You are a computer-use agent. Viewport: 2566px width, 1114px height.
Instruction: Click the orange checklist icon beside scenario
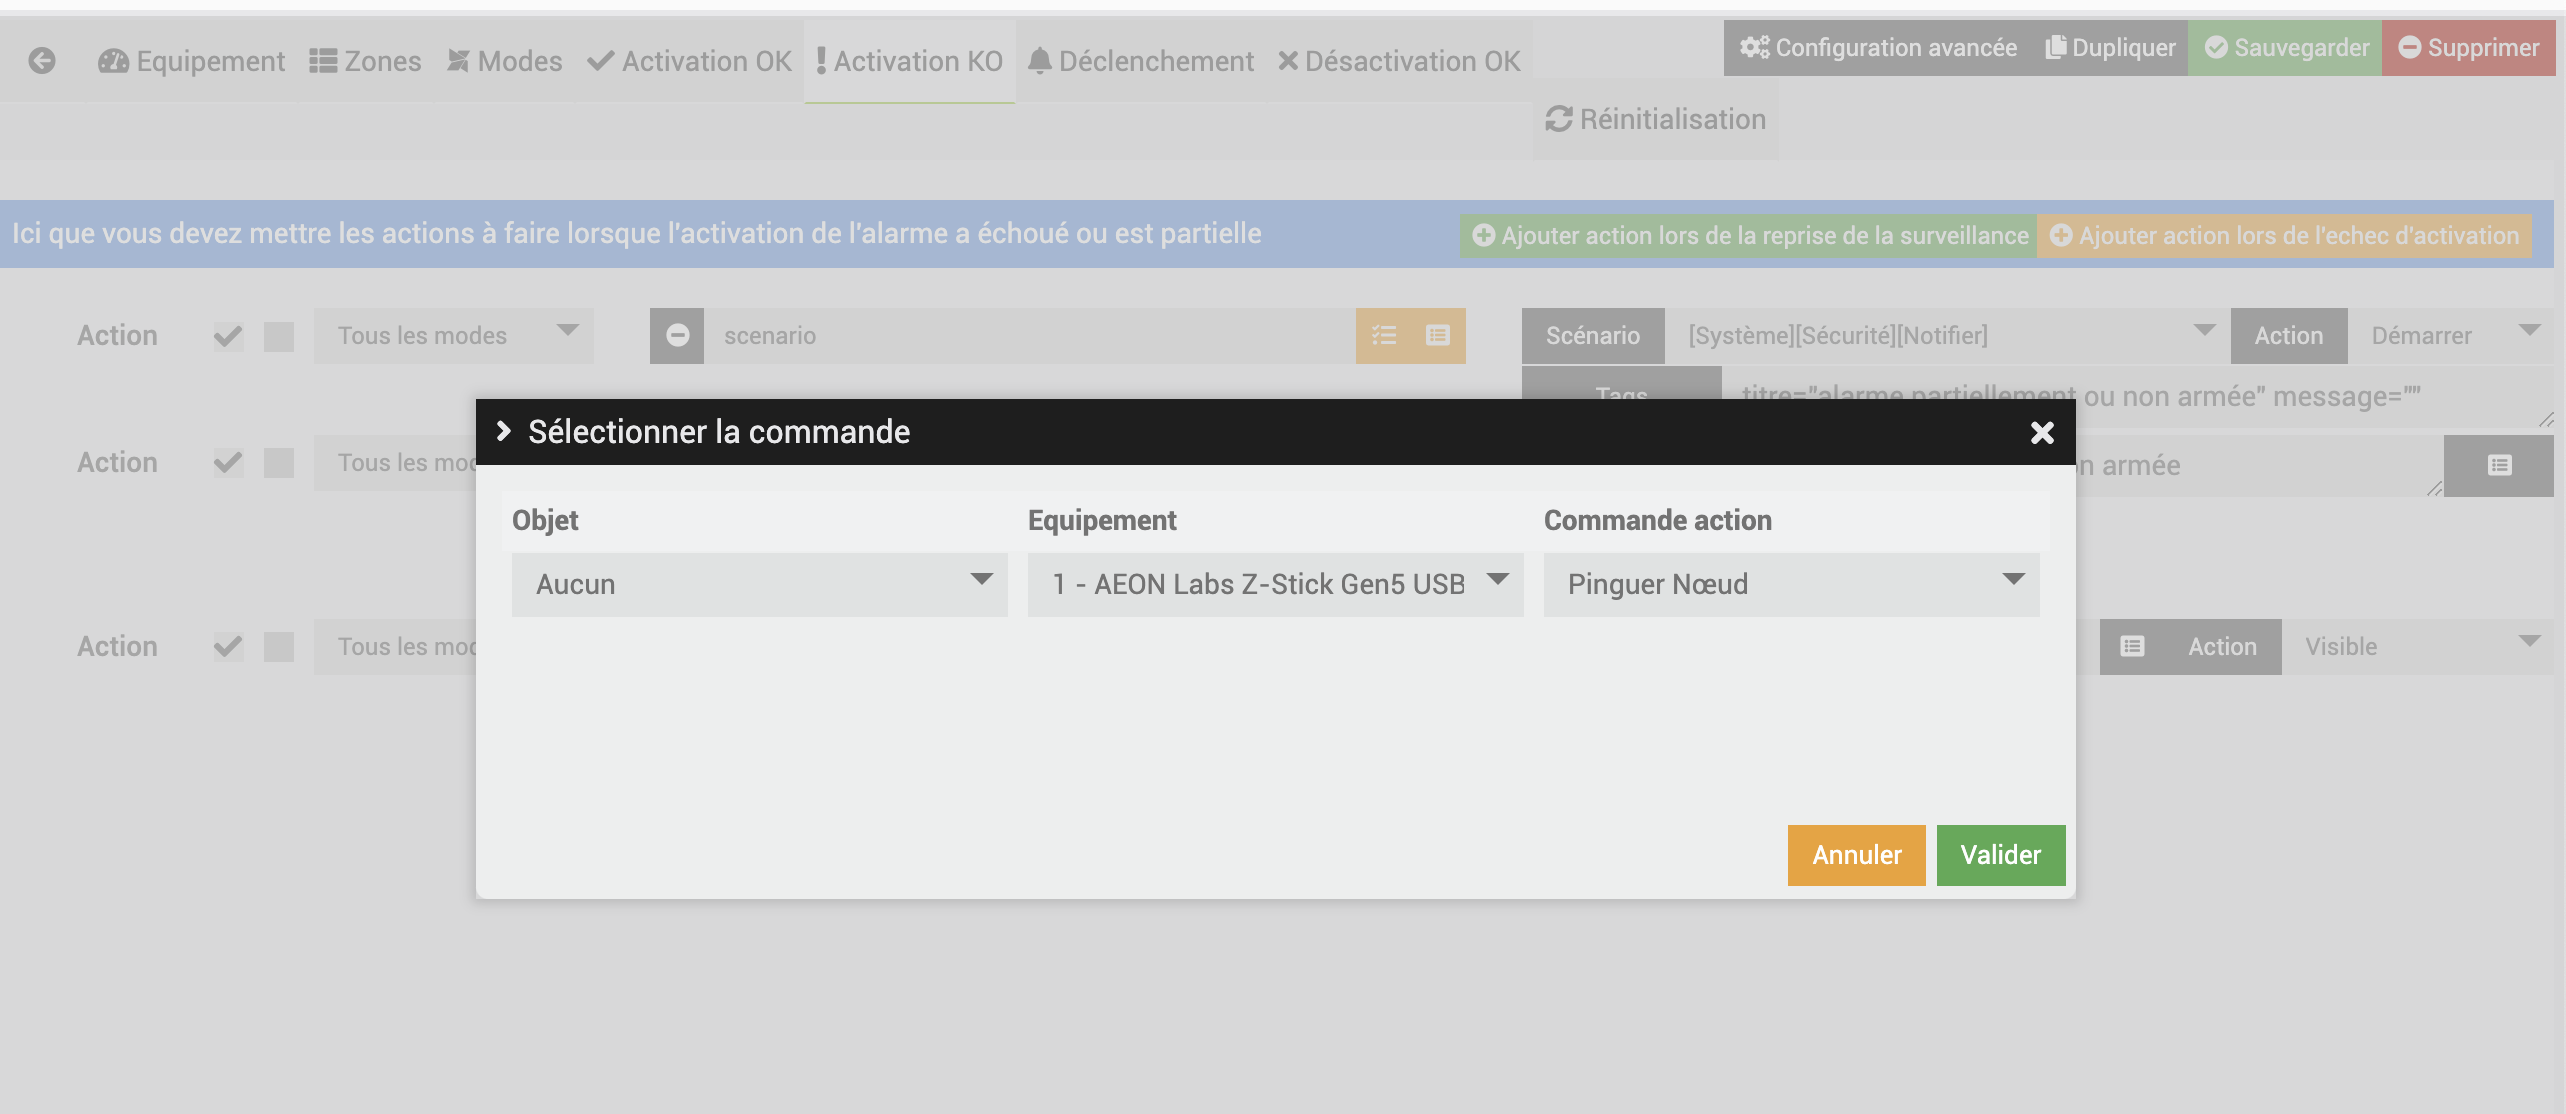1384,336
